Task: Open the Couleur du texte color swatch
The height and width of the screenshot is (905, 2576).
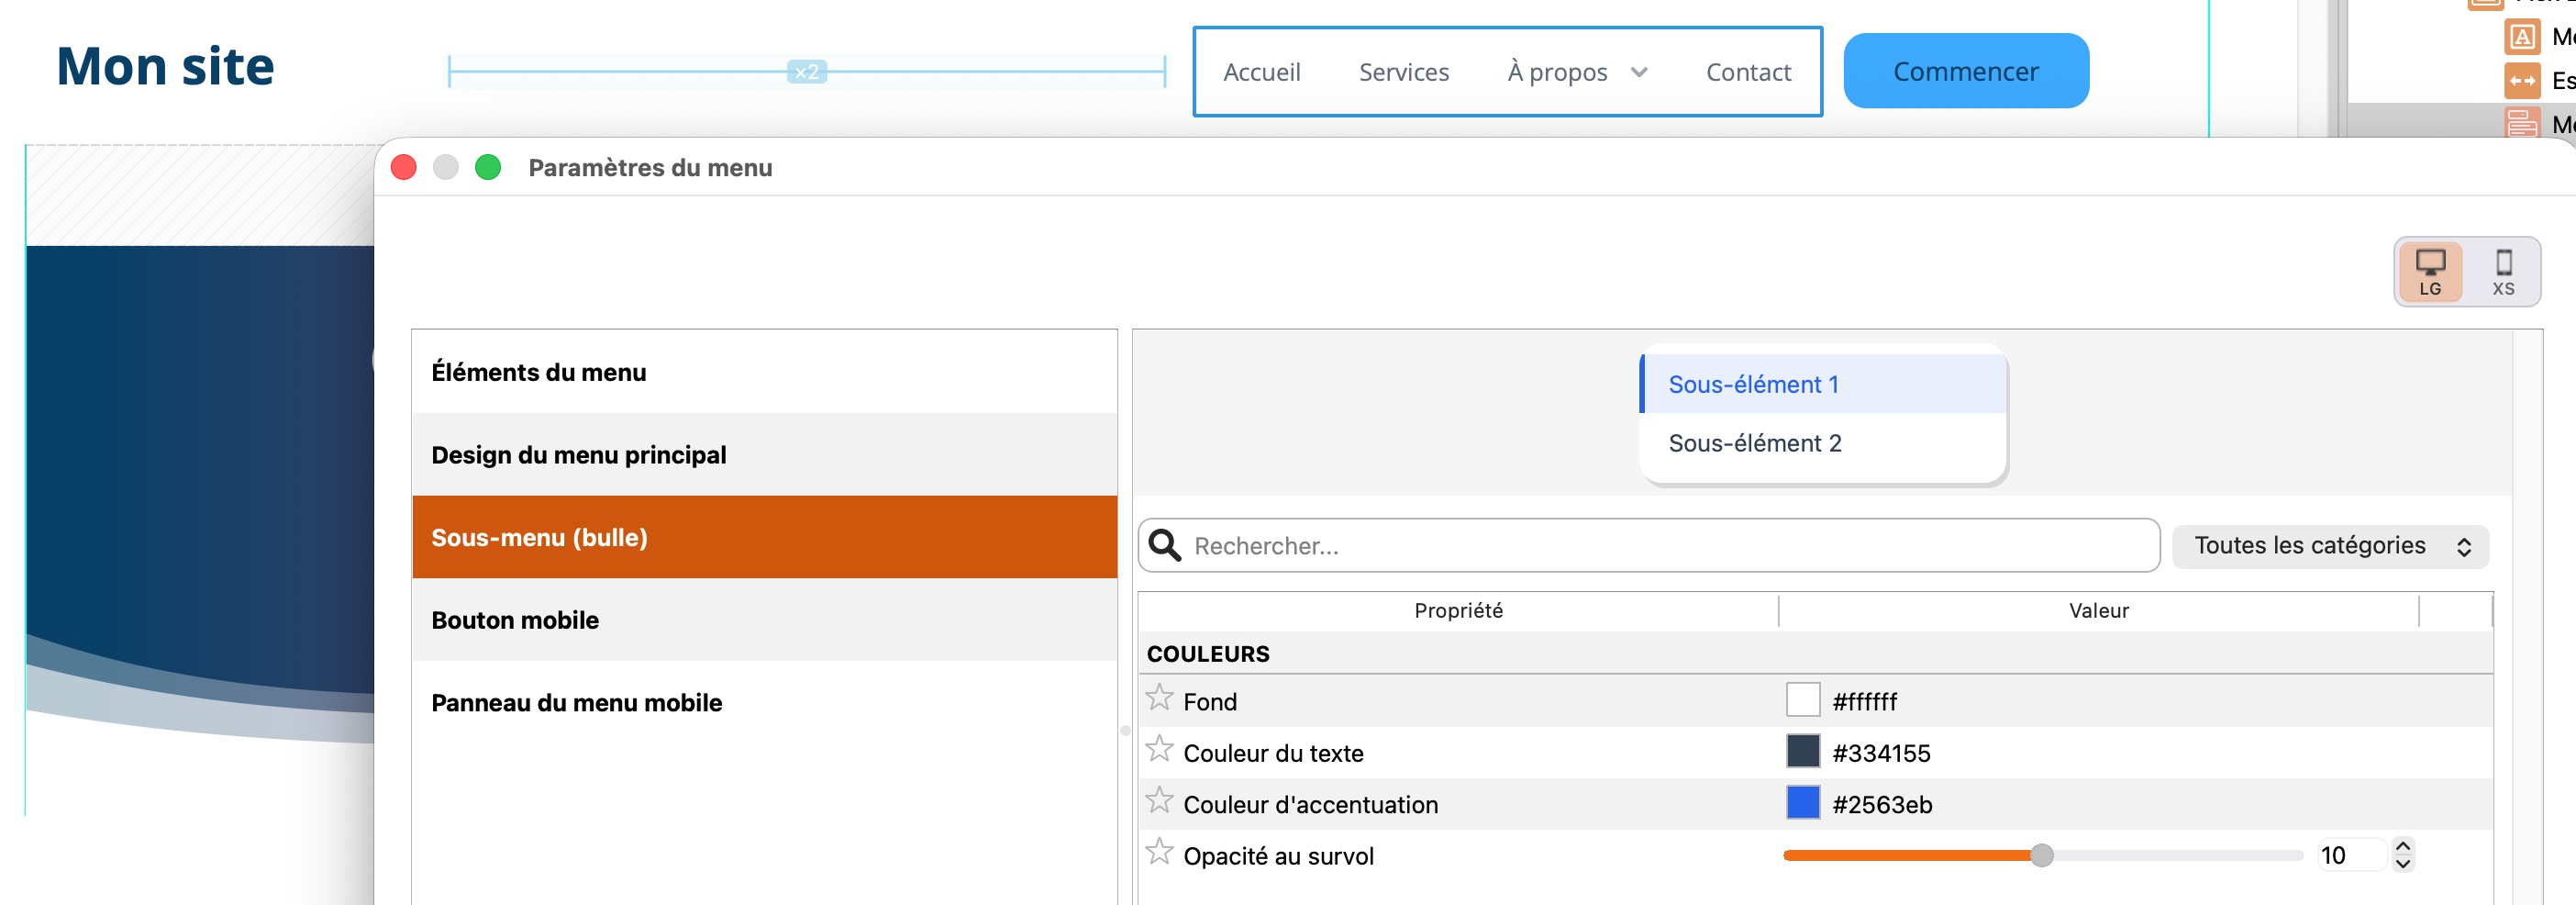Action: click(x=1802, y=751)
